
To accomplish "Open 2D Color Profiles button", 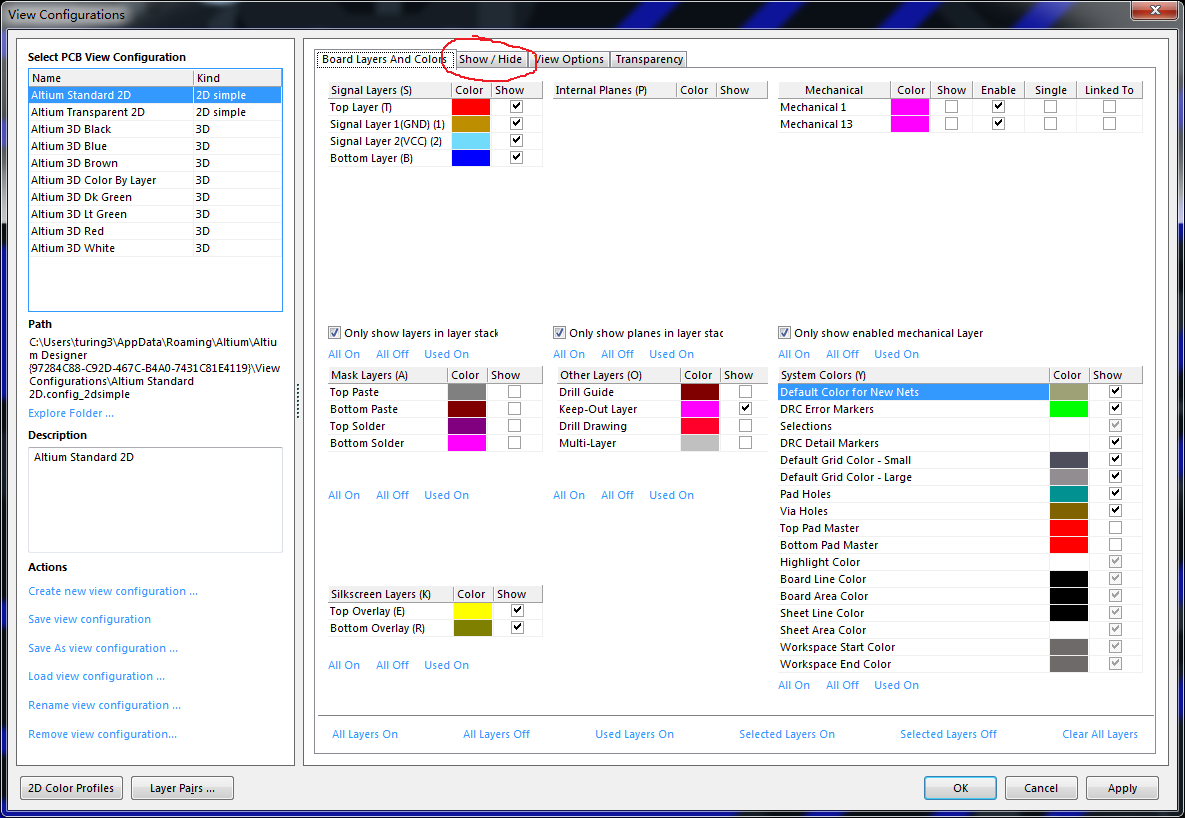I will point(71,788).
